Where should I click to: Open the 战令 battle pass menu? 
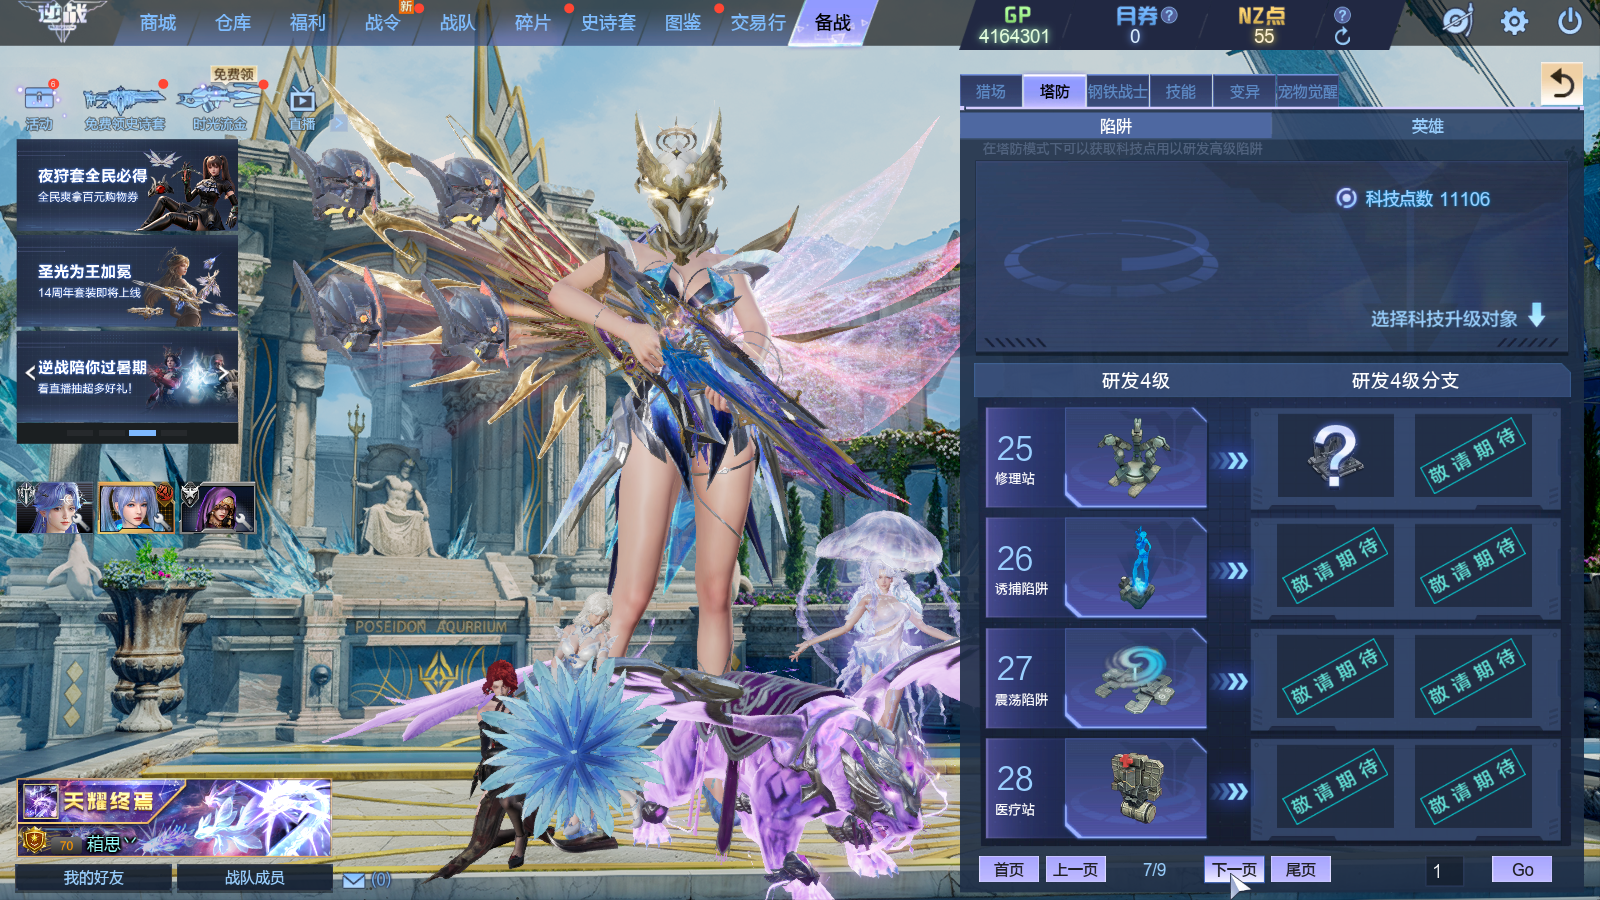click(x=382, y=23)
